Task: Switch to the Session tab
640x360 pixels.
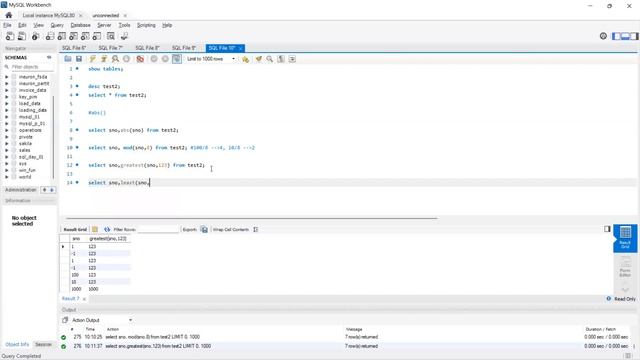Action: click(x=43, y=344)
